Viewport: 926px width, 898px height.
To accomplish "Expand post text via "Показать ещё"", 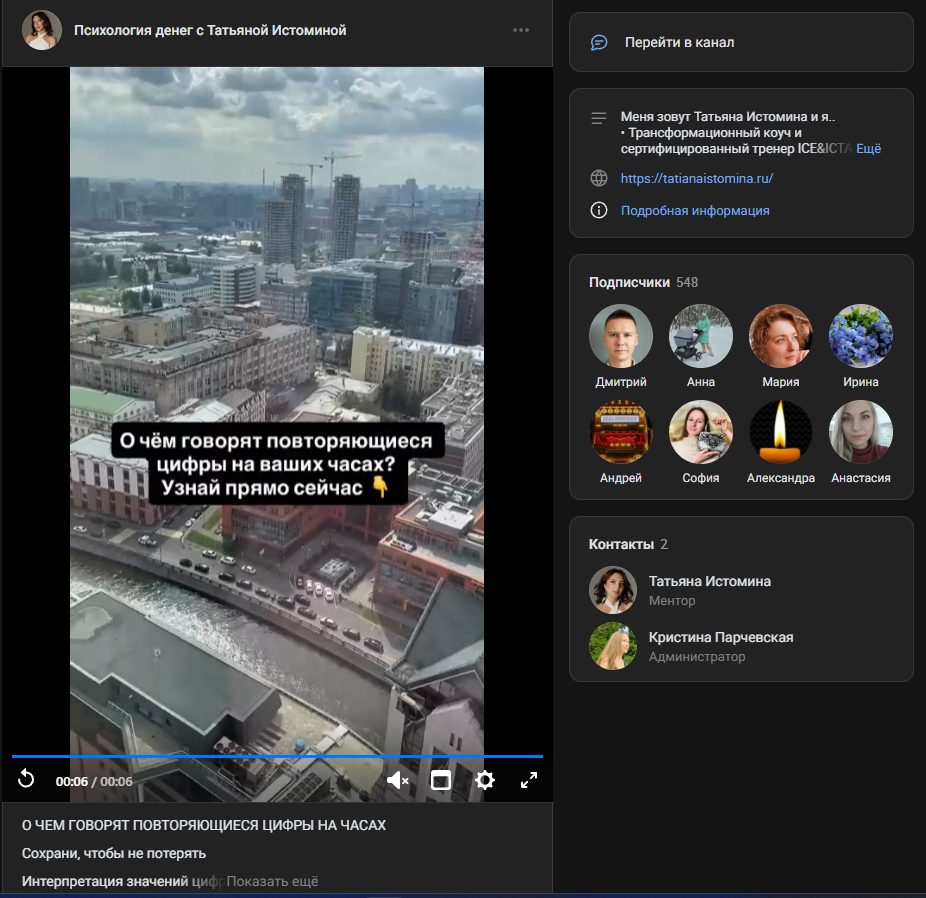I will pyautogui.click(x=272, y=881).
